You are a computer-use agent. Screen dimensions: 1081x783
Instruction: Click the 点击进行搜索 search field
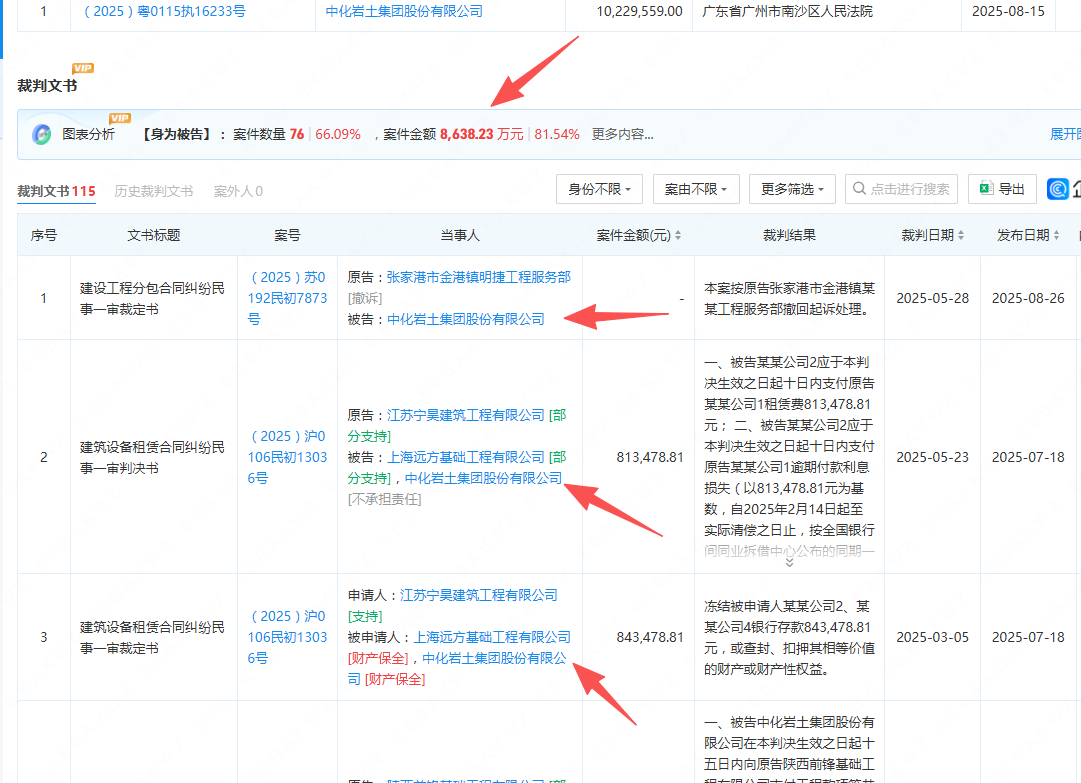(x=901, y=189)
